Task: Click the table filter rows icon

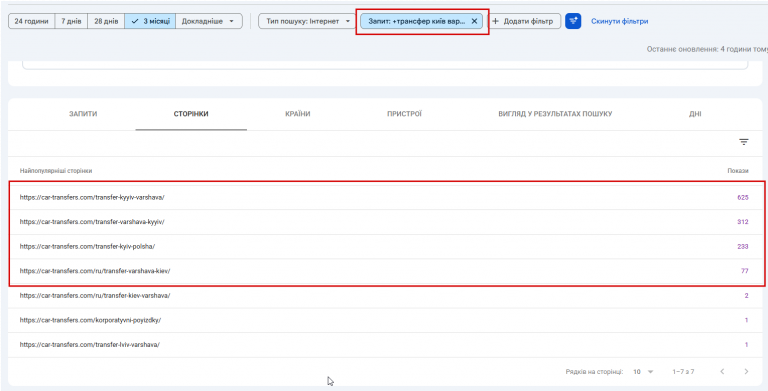Action: (744, 142)
